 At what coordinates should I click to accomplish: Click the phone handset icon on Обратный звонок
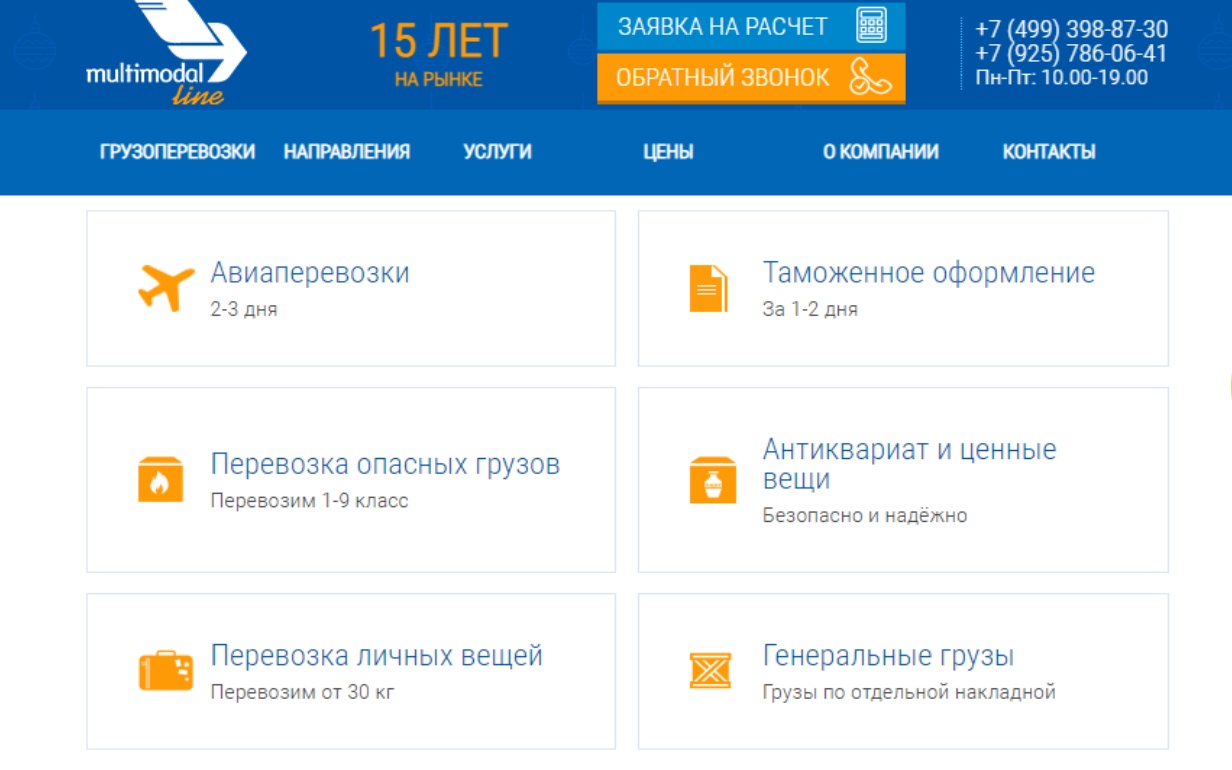[872, 76]
